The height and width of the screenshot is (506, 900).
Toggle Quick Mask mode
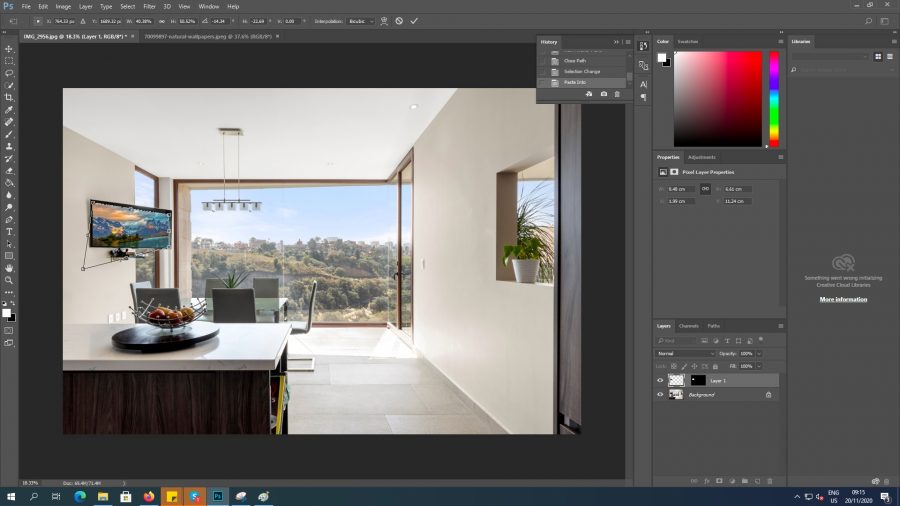[9, 330]
